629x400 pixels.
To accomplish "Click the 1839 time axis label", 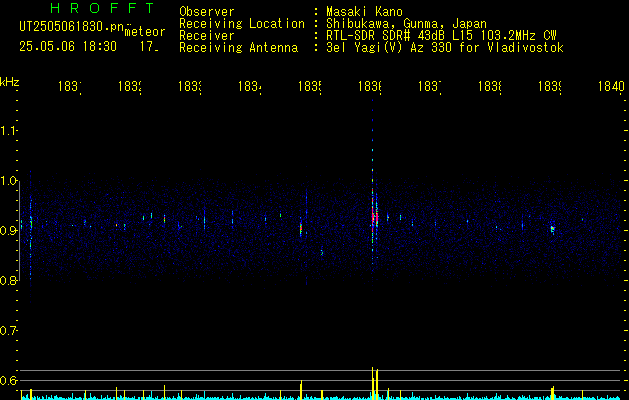I will 550,86.
